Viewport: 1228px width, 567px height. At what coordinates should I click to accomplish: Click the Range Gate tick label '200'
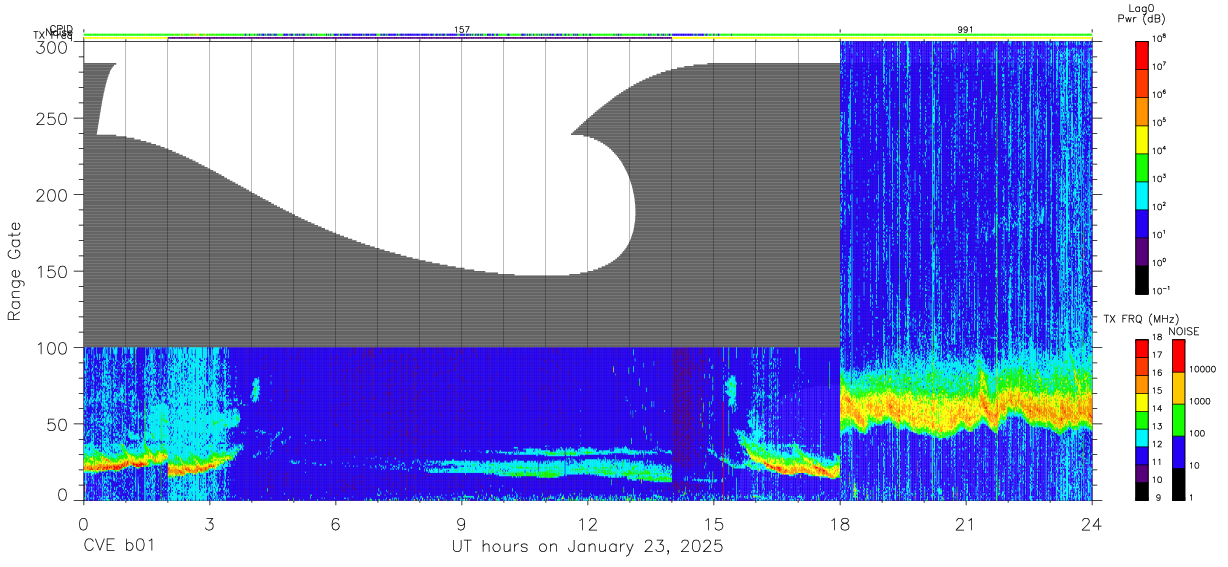tap(53, 195)
